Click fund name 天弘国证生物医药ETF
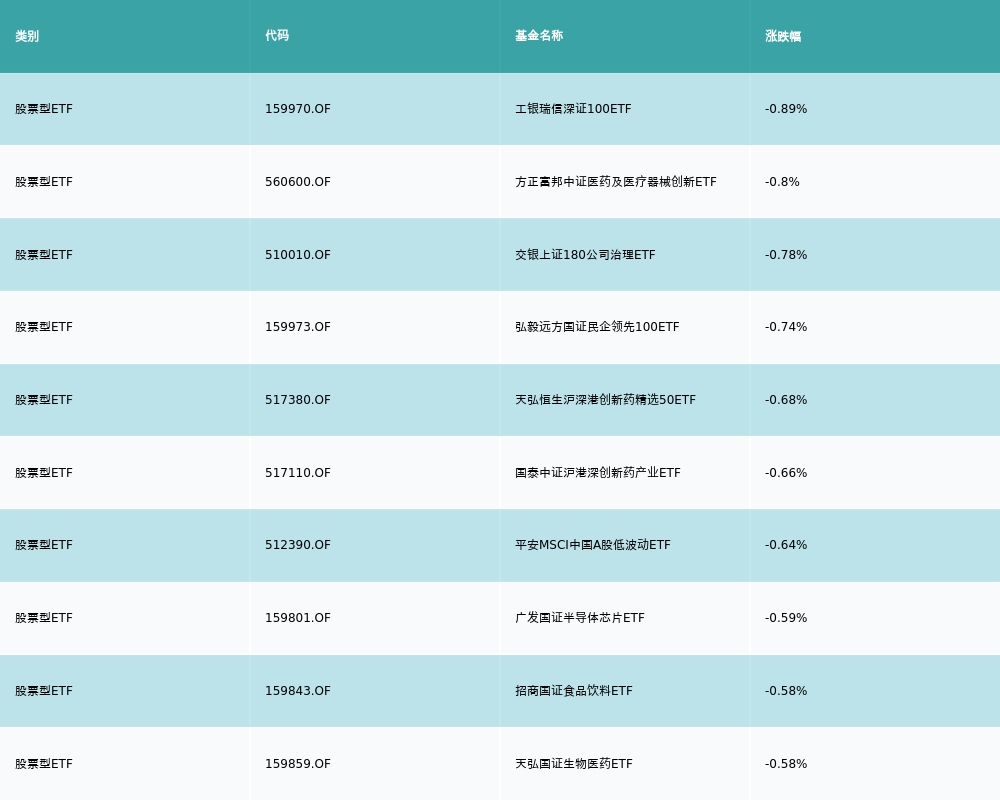The height and width of the screenshot is (800, 1000). coord(574,764)
